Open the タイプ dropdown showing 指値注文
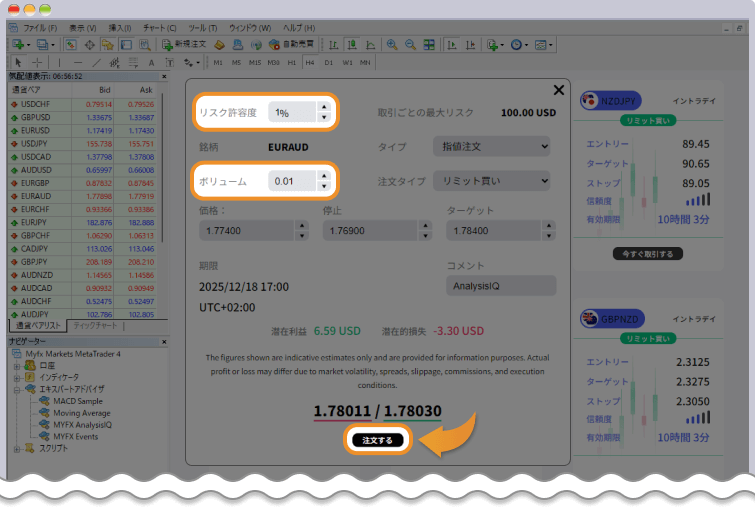Screen dimensions: 755x510 coord(491,146)
